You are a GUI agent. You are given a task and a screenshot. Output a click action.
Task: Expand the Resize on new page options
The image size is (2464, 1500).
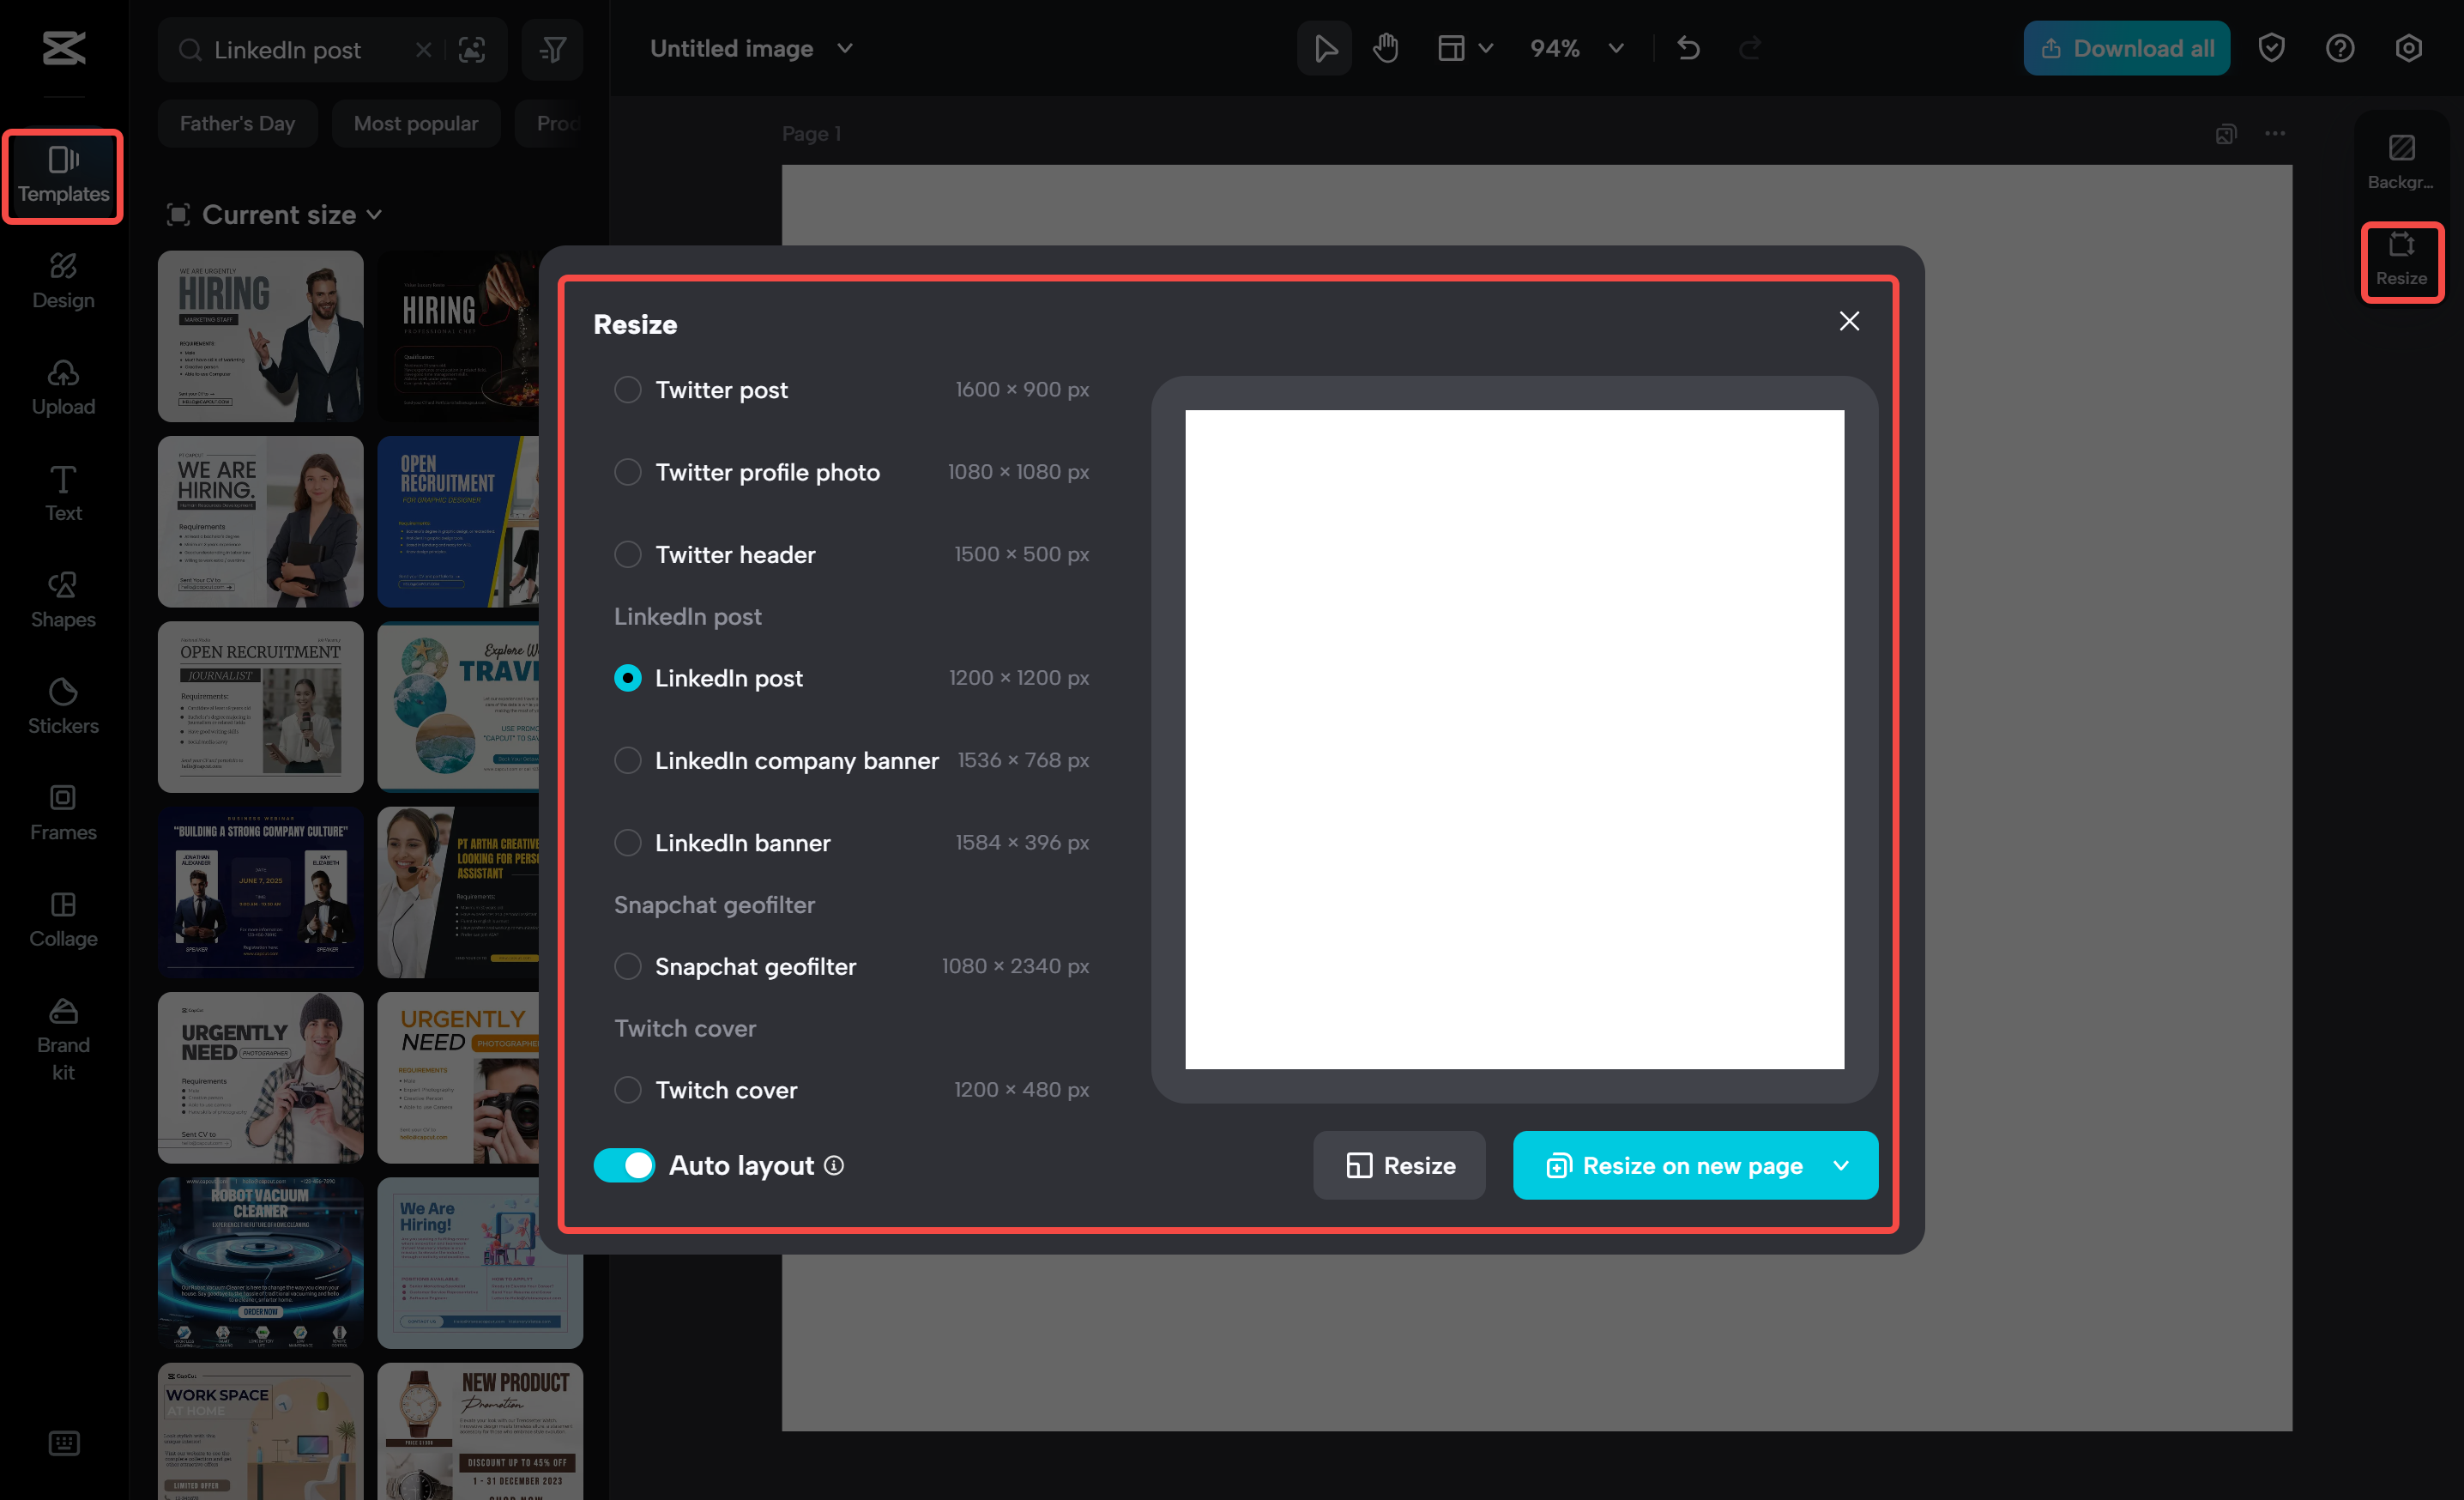(x=1843, y=1165)
